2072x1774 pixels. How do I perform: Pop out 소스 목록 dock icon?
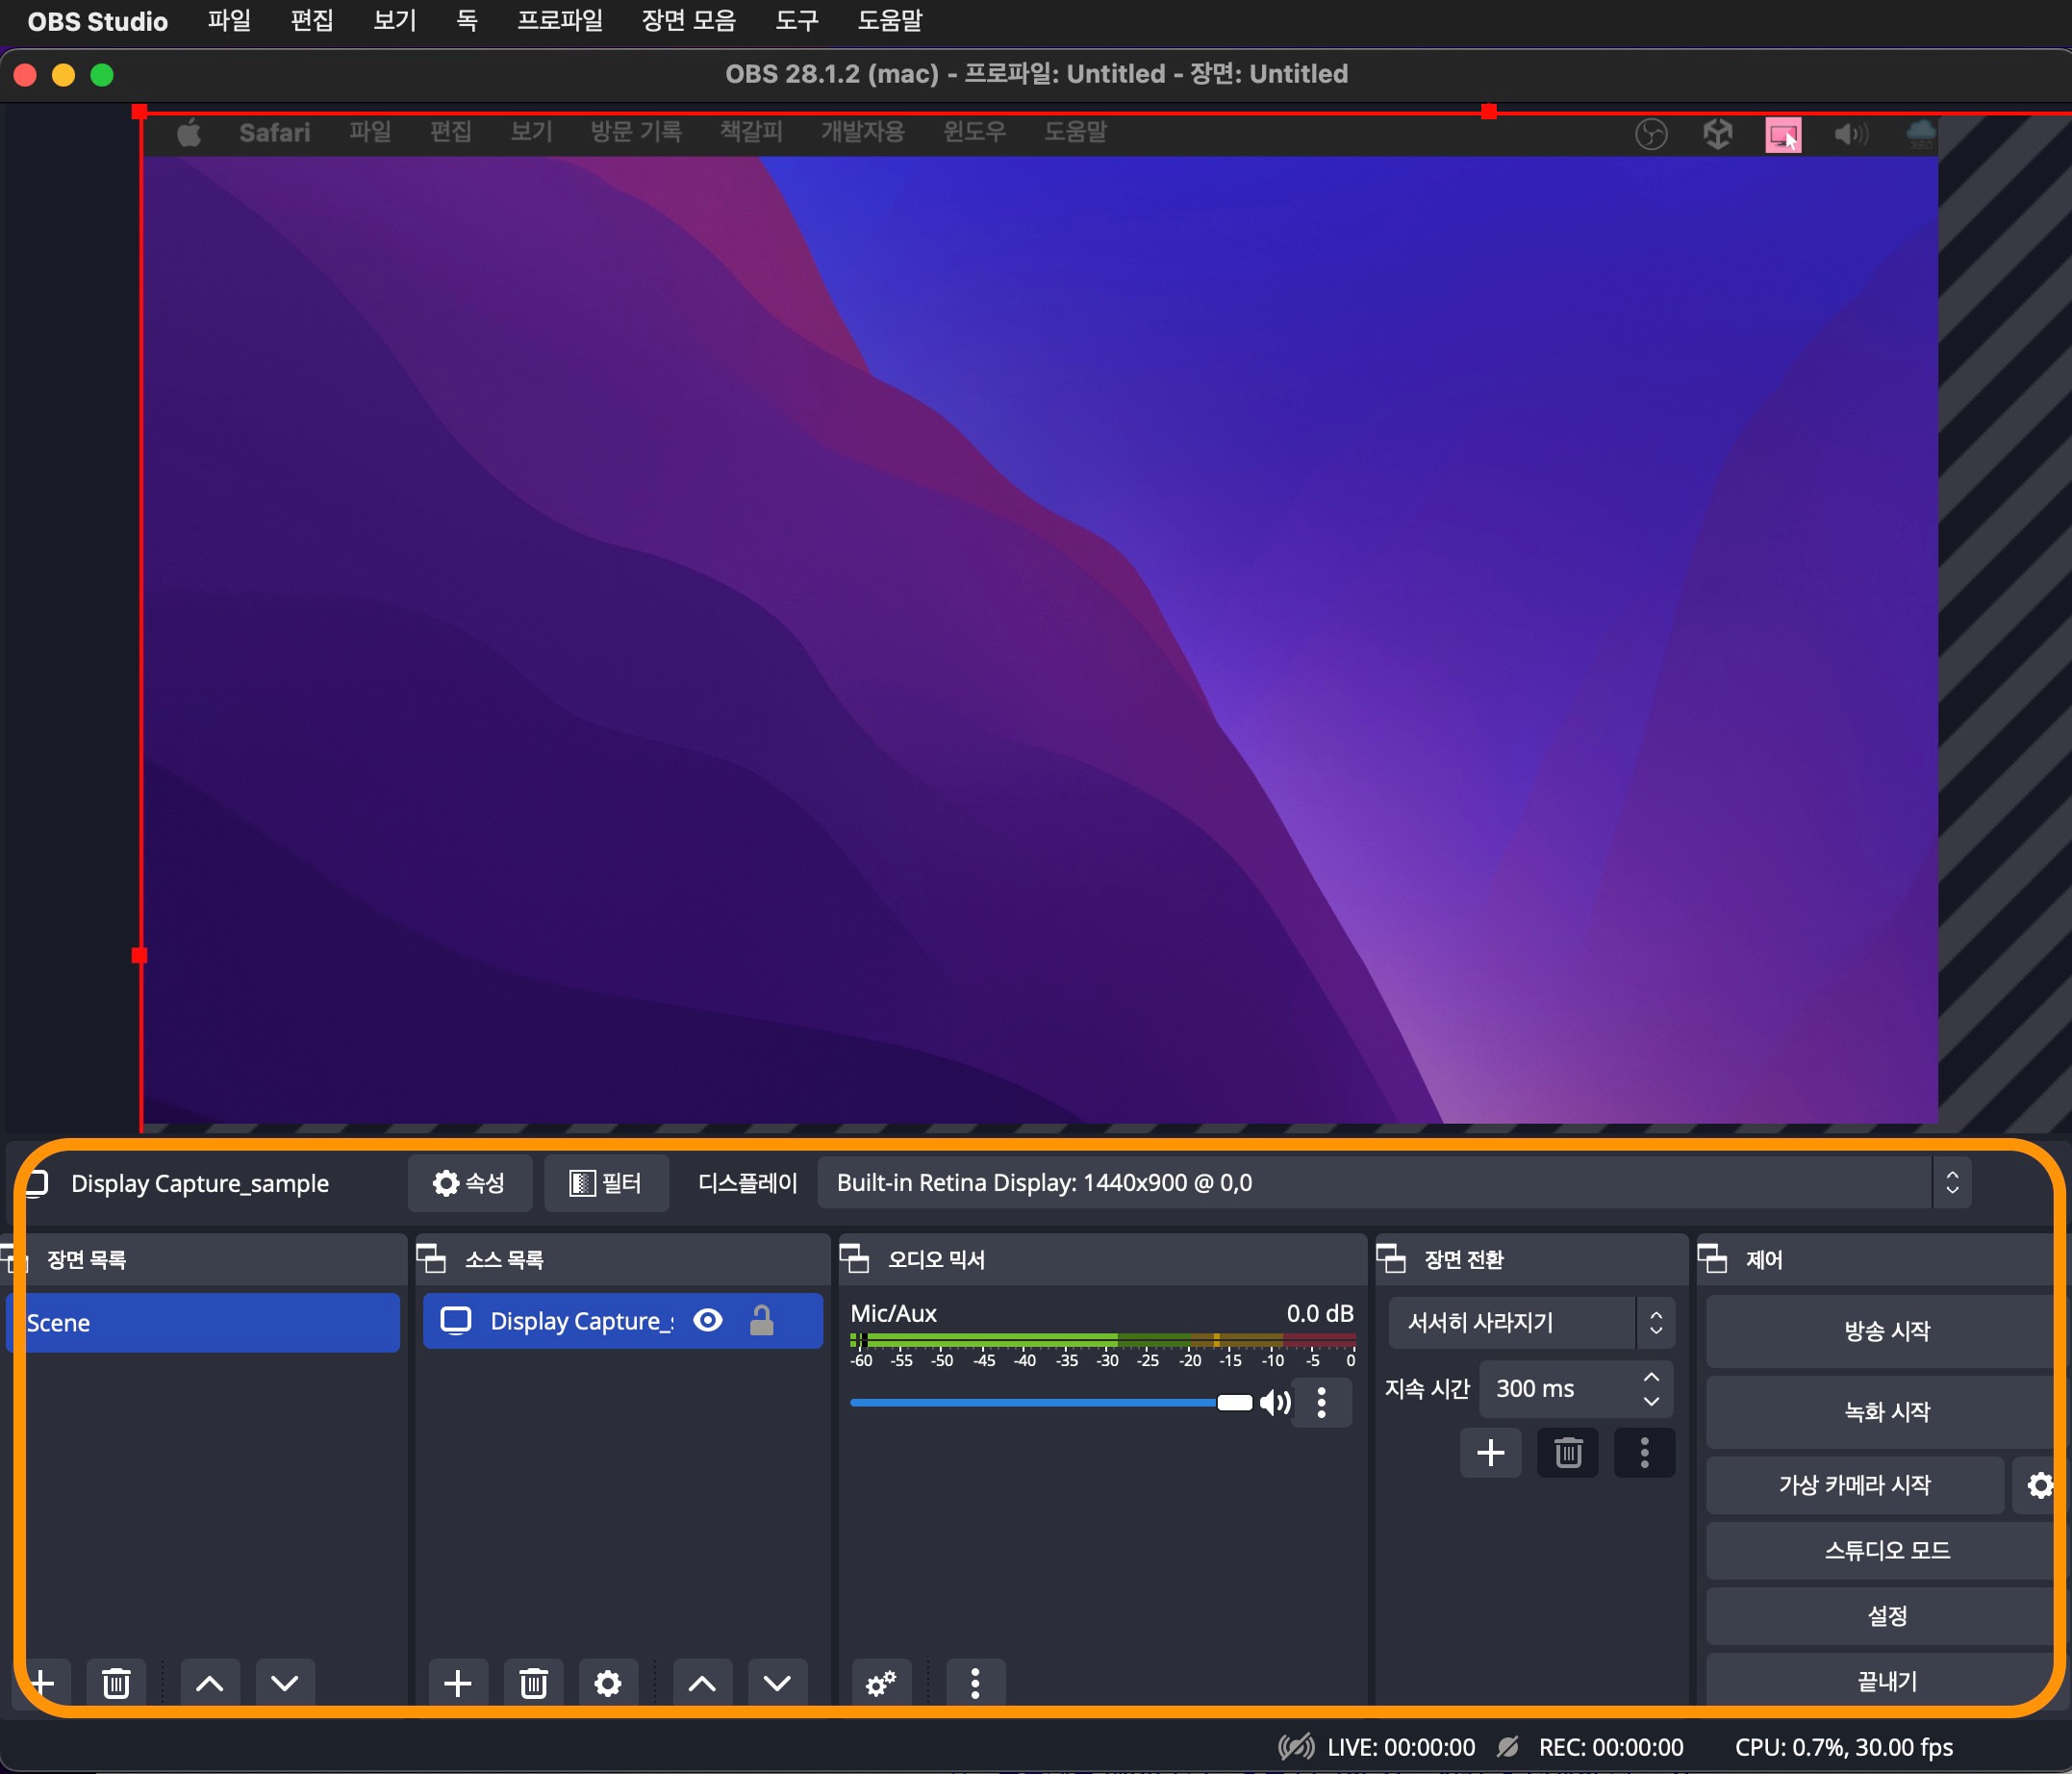(x=431, y=1258)
